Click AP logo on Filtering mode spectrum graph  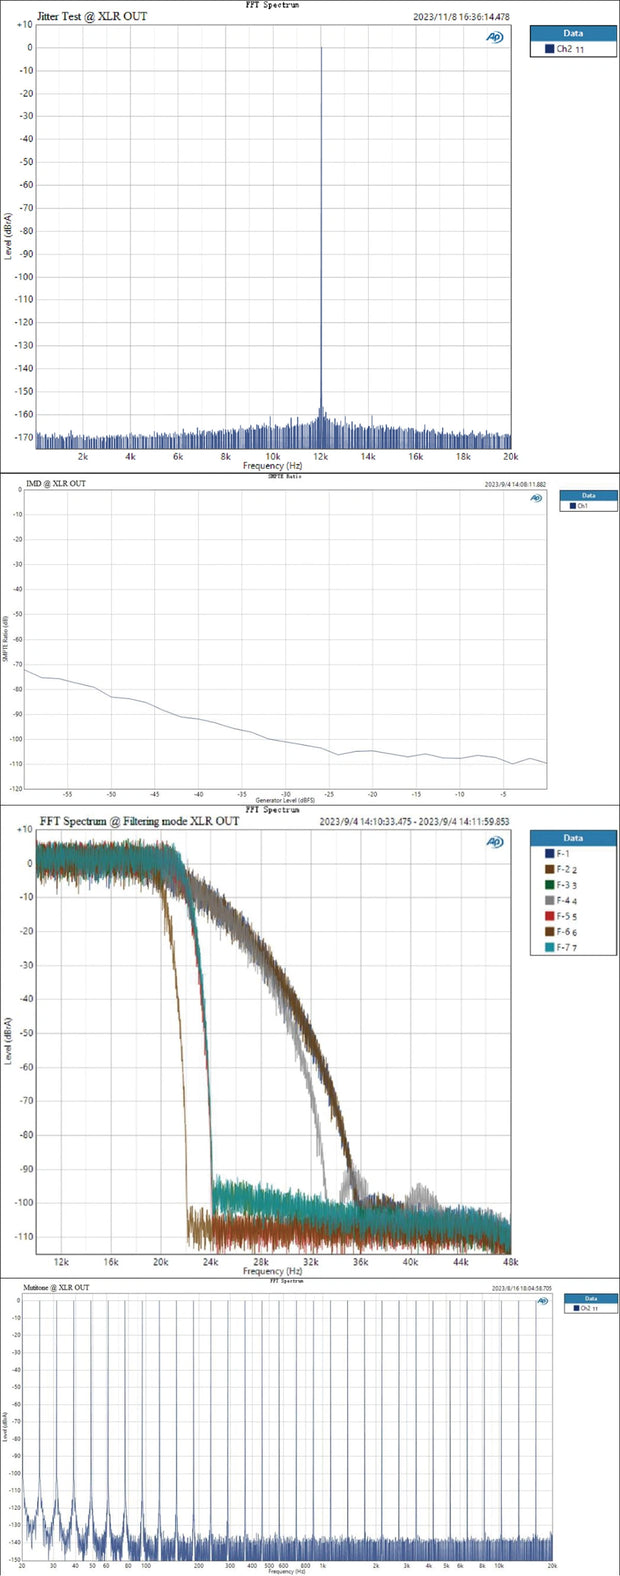(495, 842)
